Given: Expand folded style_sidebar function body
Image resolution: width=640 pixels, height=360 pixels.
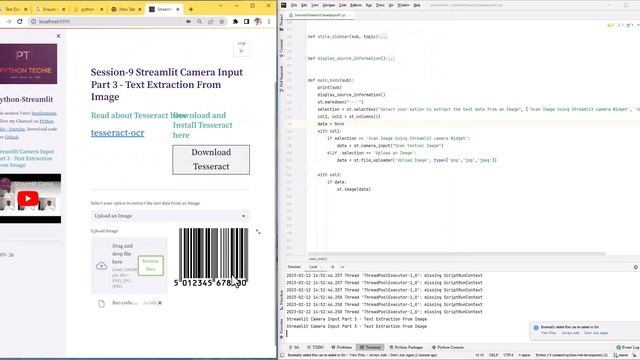Looking at the screenshot, I should 383,36.
